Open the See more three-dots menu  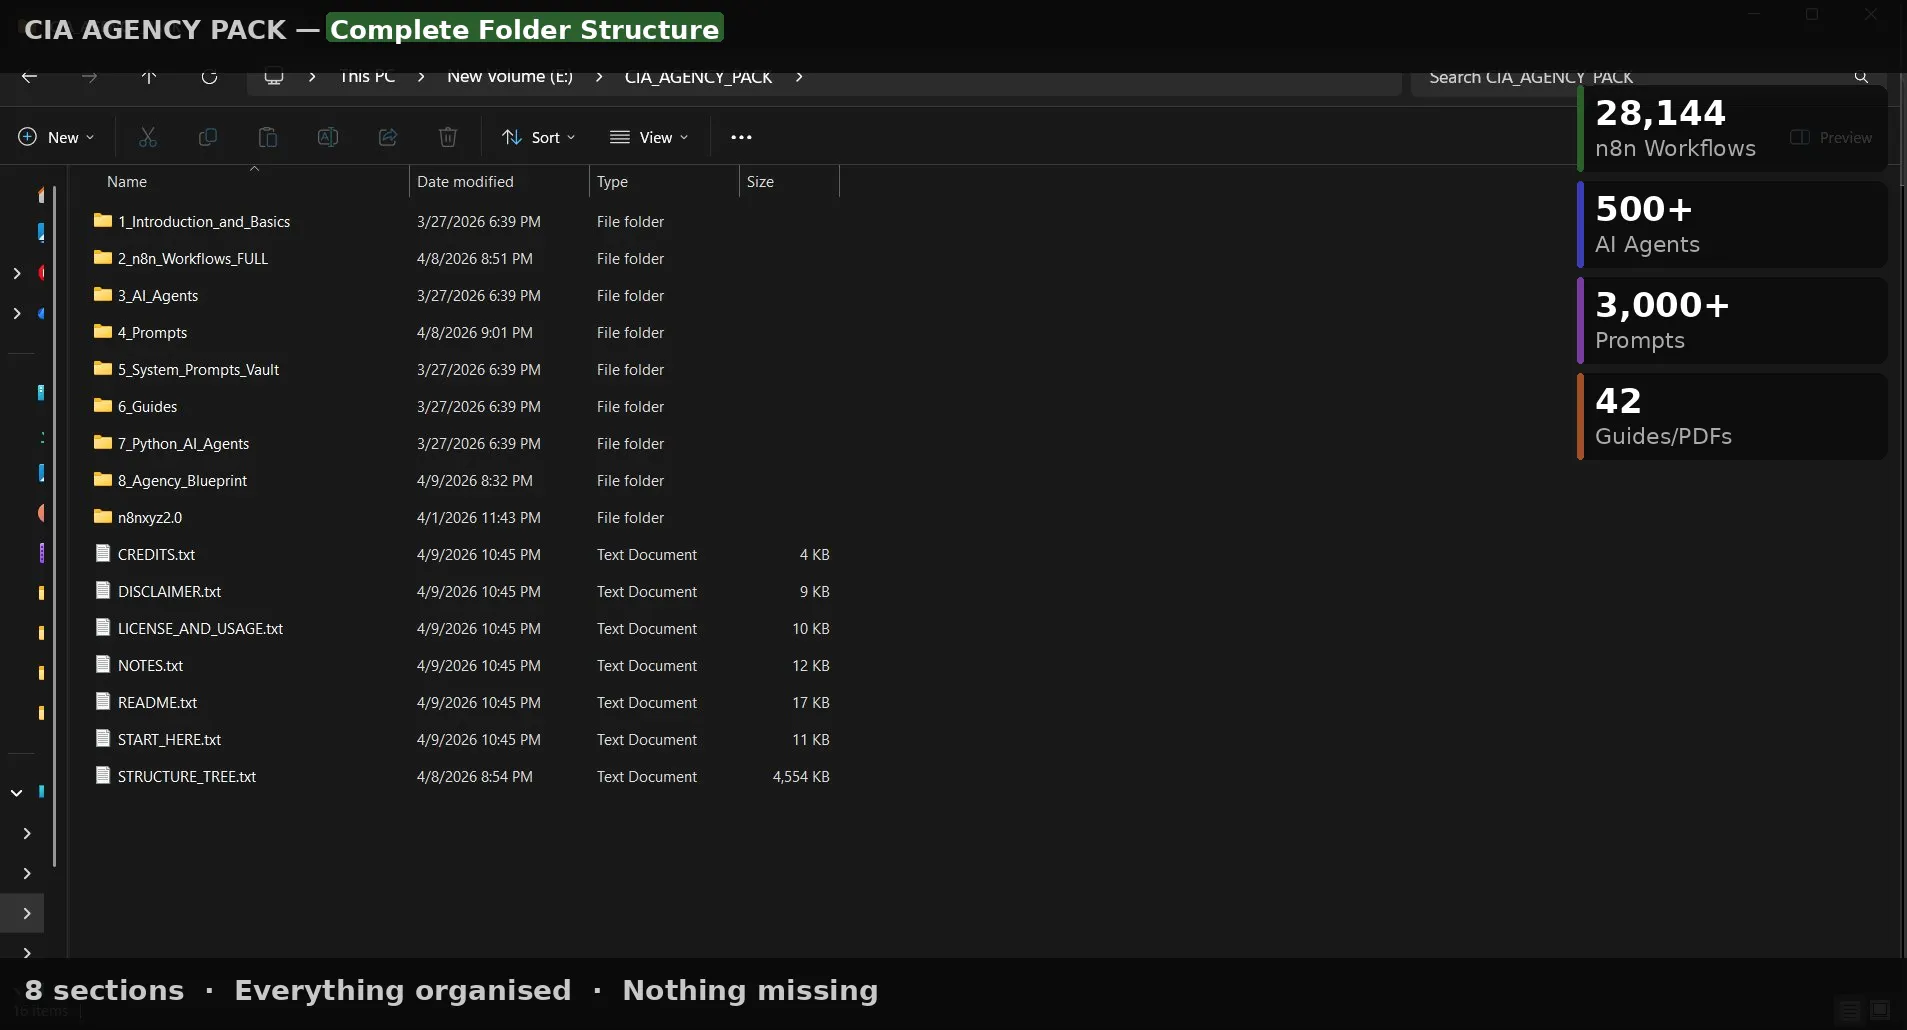coord(741,137)
